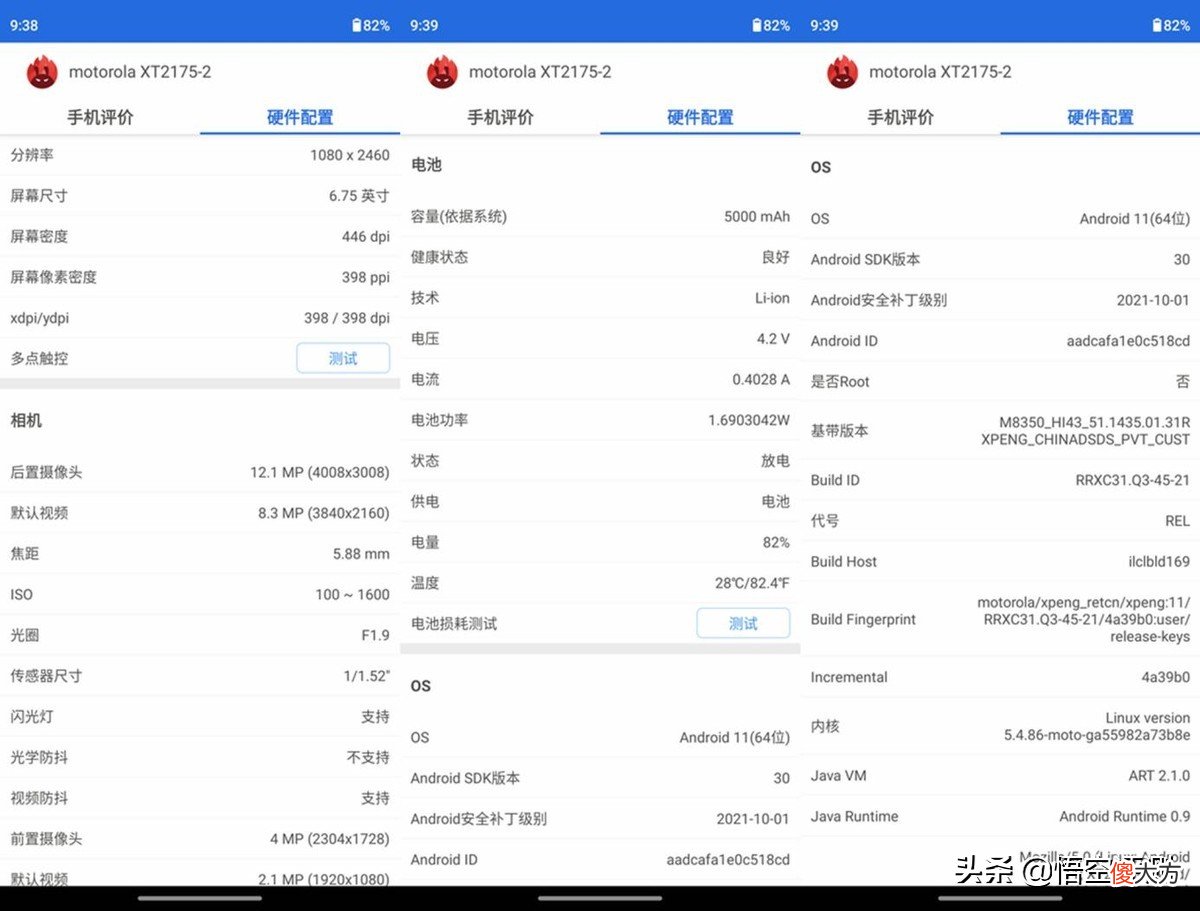Select 硬件配置 tab in the middle screen
1200x911 pixels.
coord(700,117)
